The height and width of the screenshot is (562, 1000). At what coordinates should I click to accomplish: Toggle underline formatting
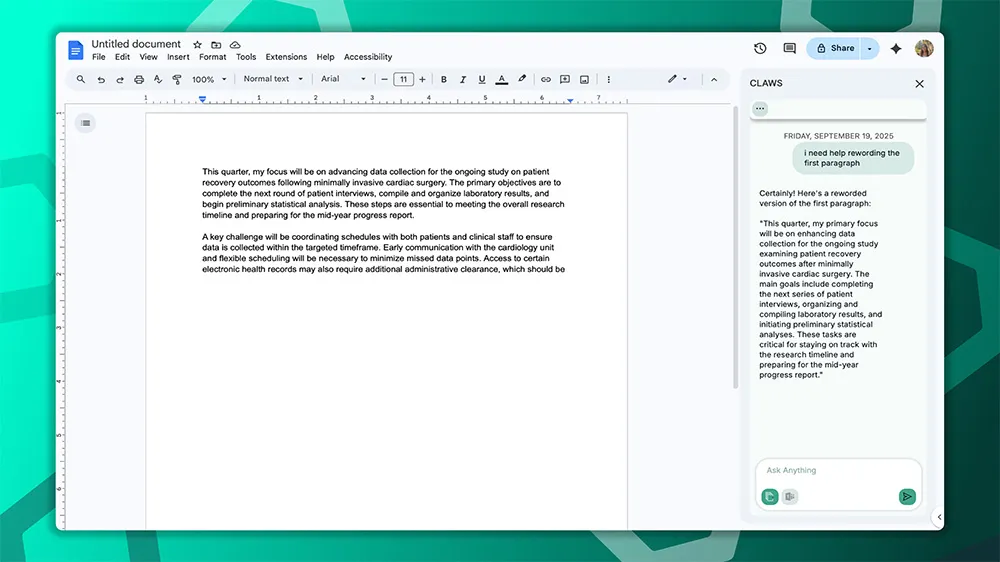[x=482, y=80]
